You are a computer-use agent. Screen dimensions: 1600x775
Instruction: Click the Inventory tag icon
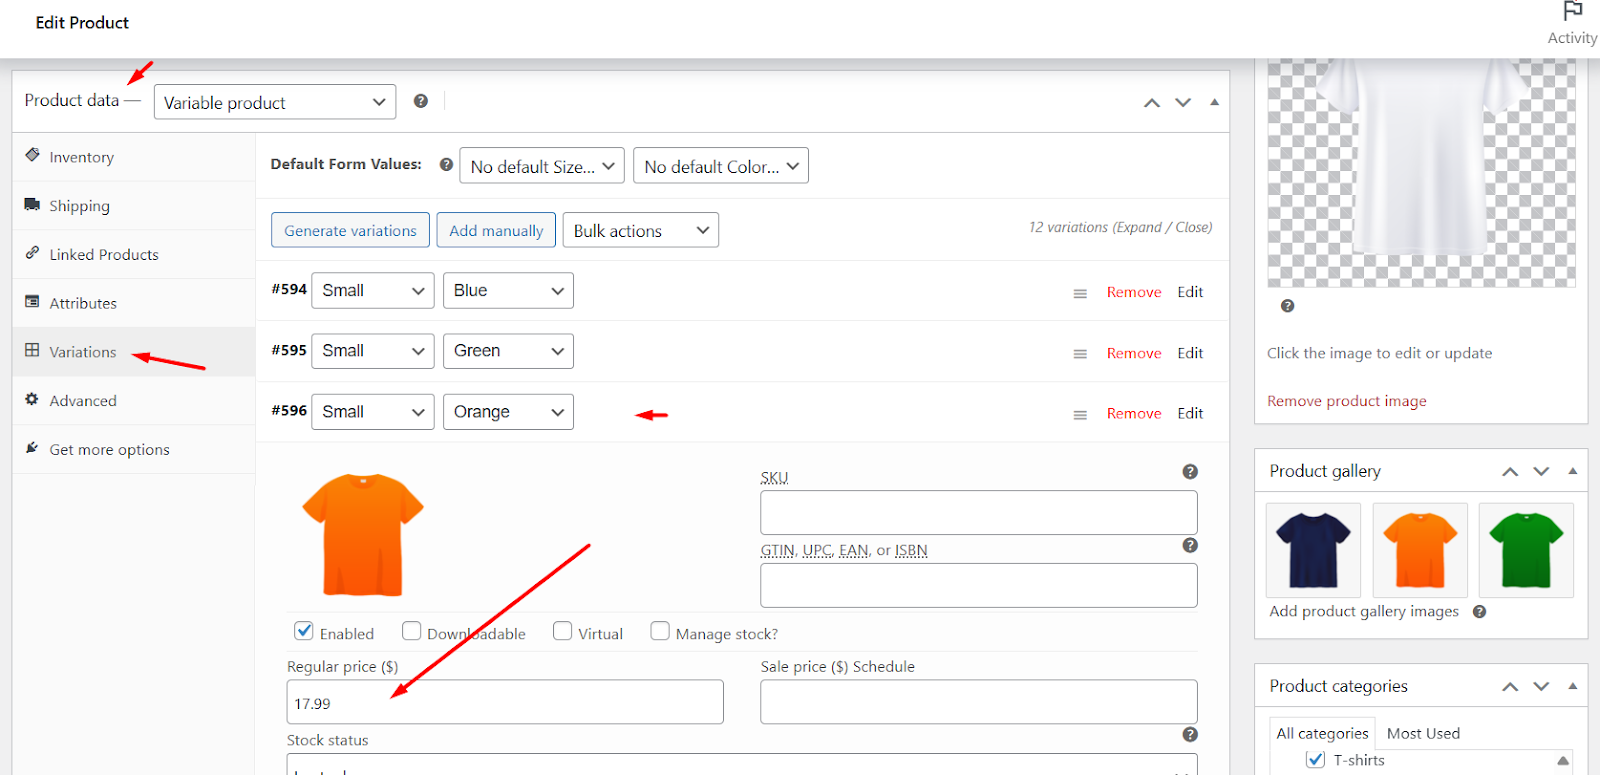coord(32,156)
